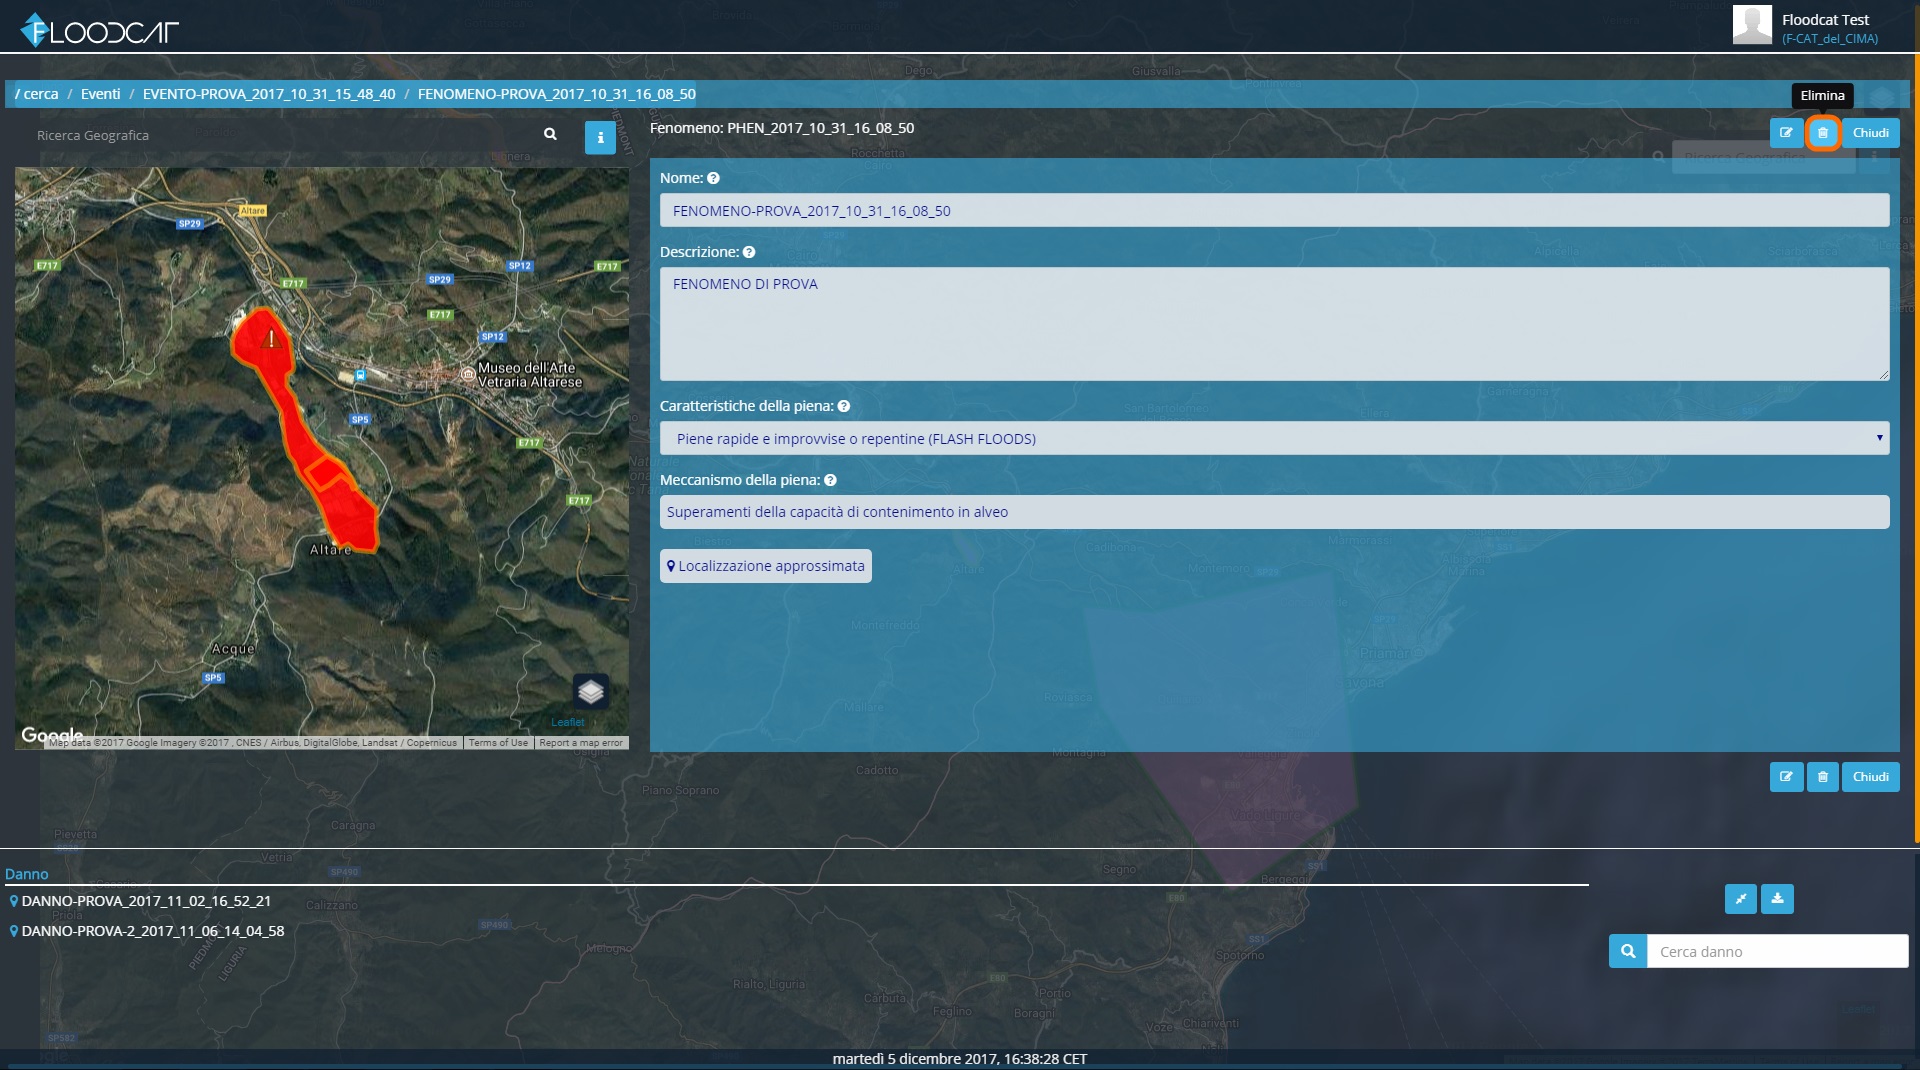Click the top edit phenomenon icon

[1786, 133]
